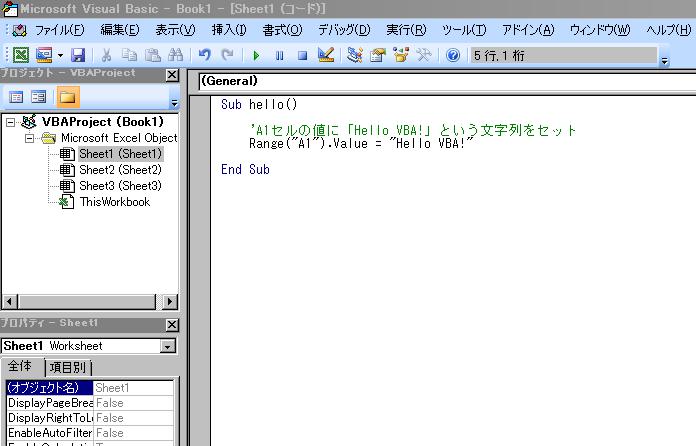
Task: Click View Object icon in project pane
Action: pyautogui.click(x=39, y=97)
